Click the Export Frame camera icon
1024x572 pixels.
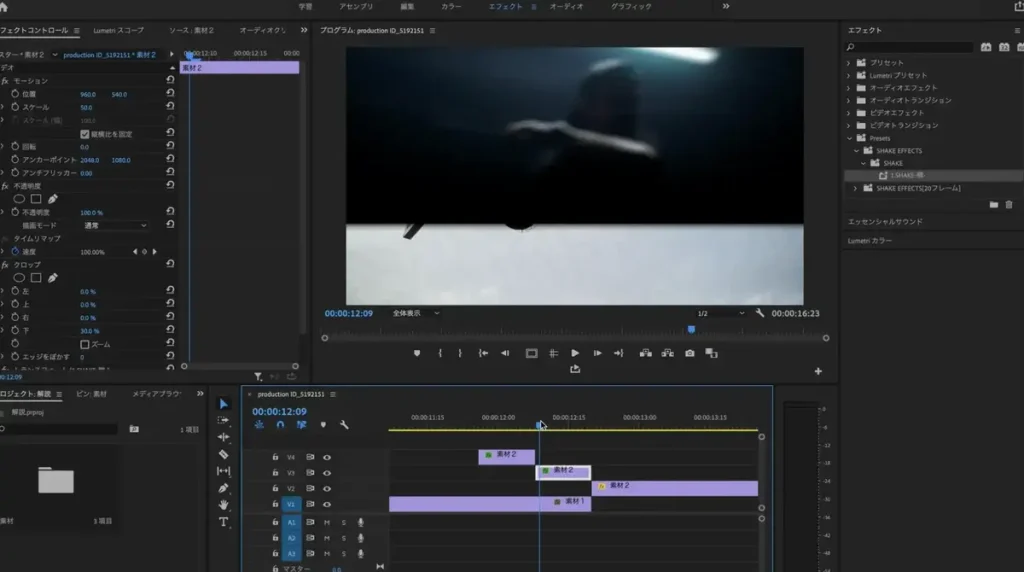tap(690, 353)
